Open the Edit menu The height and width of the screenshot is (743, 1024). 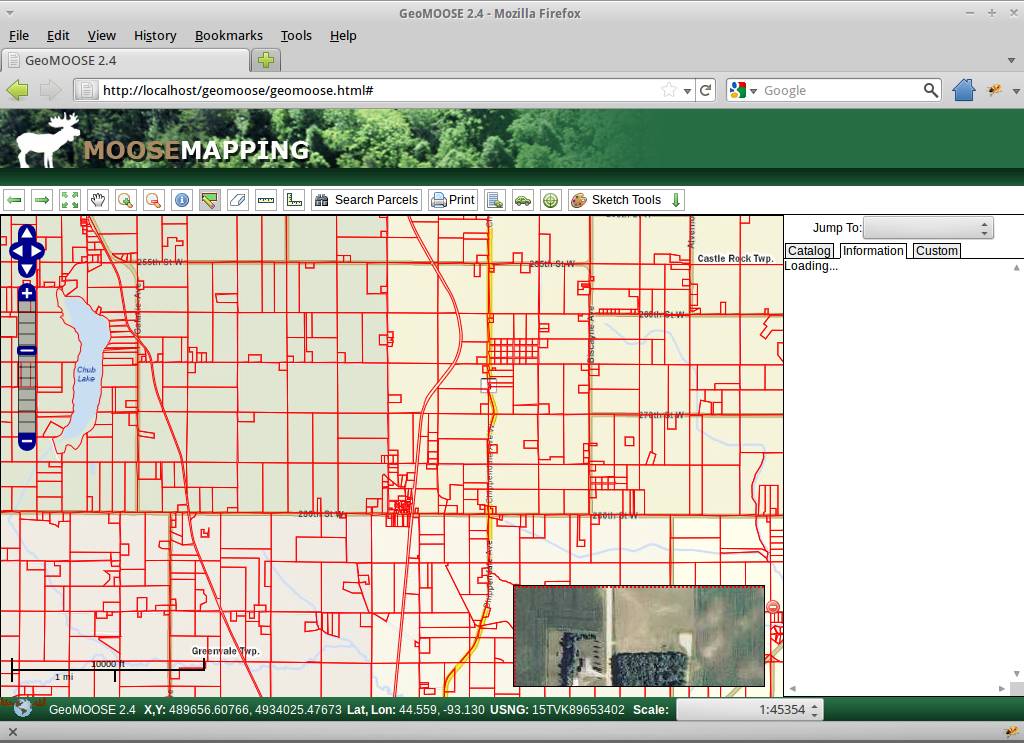(x=58, y=36)
